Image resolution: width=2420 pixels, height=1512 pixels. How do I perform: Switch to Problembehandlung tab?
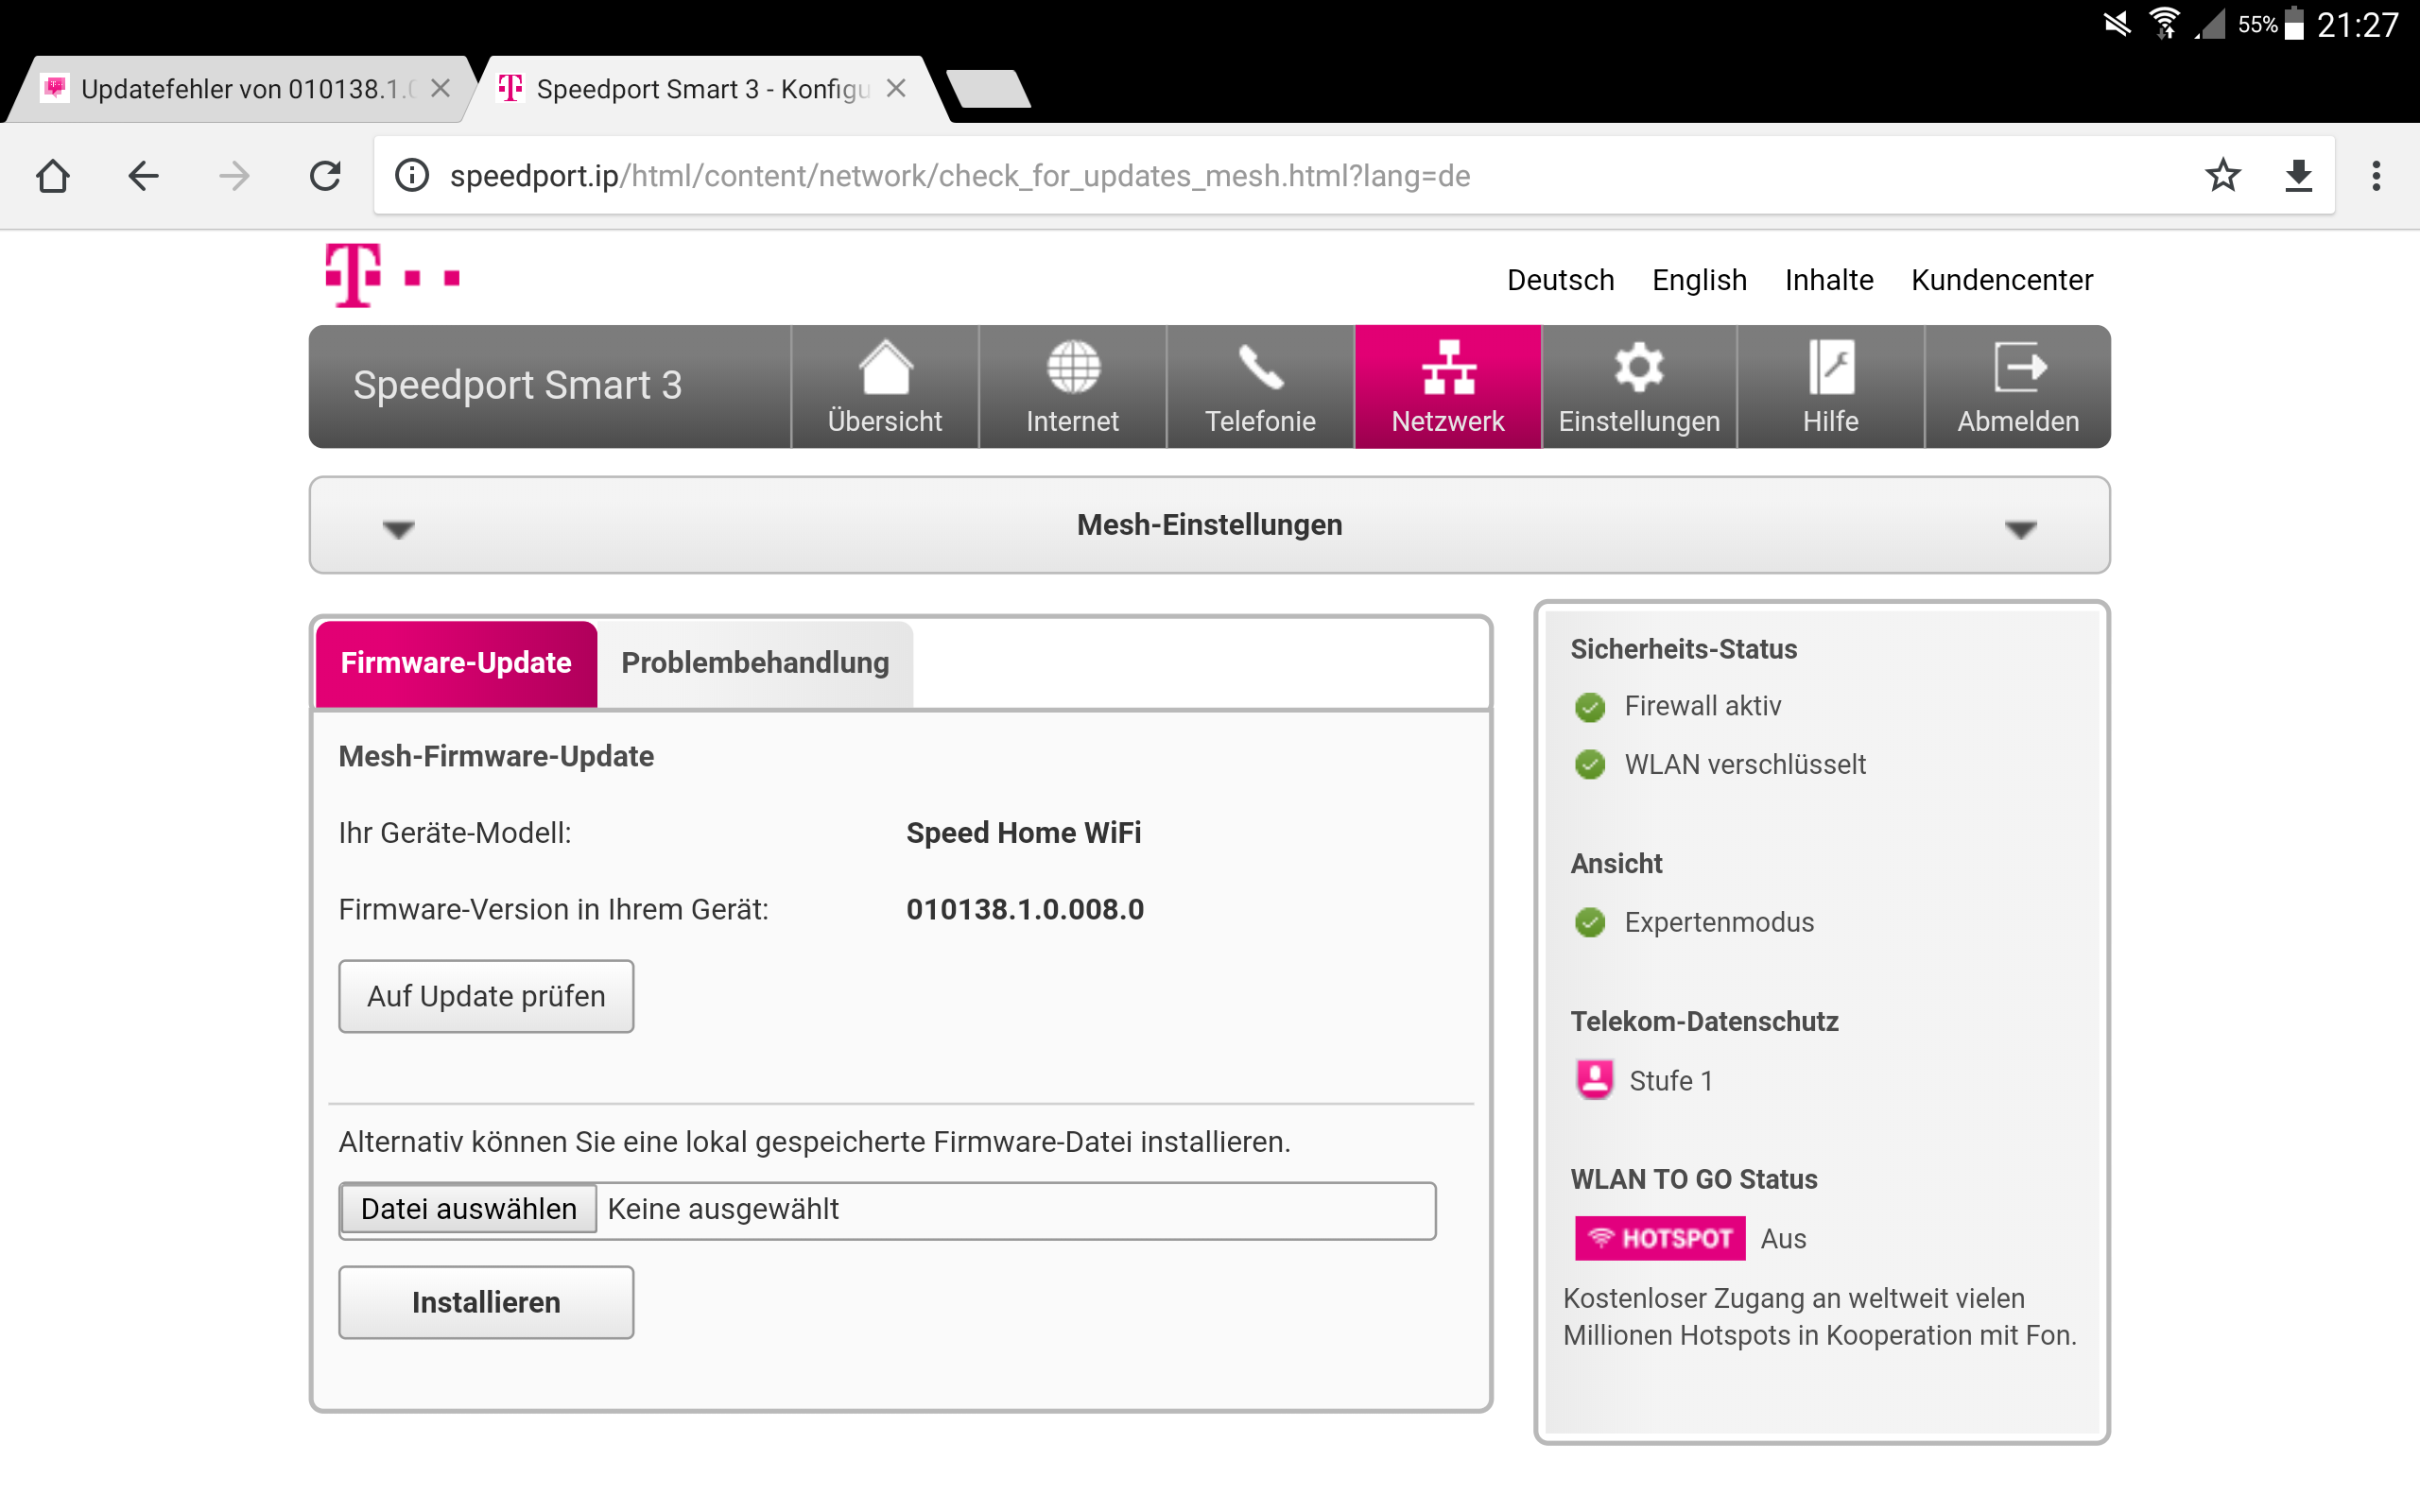(x=755, y=663)
